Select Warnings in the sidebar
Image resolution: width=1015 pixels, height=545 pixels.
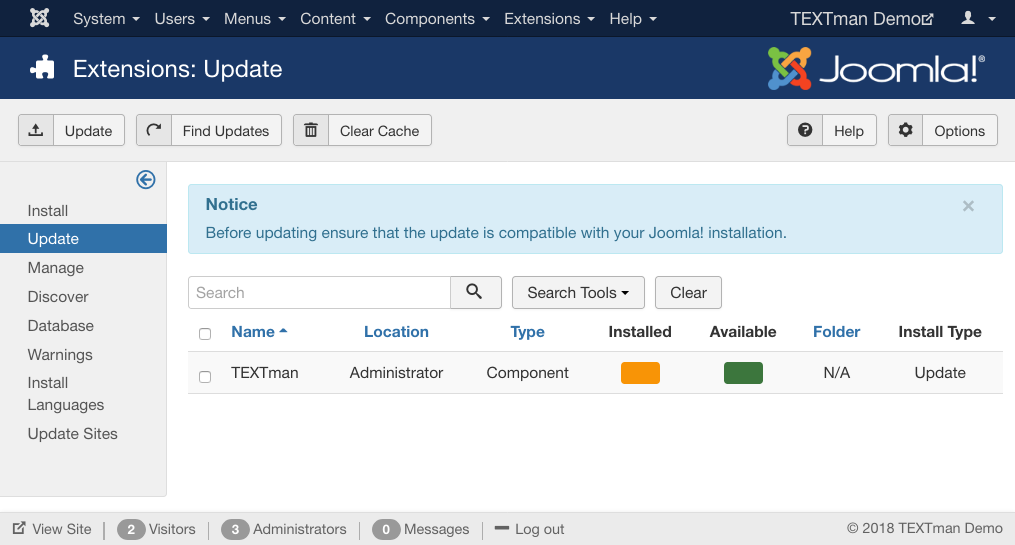point(60,355)
